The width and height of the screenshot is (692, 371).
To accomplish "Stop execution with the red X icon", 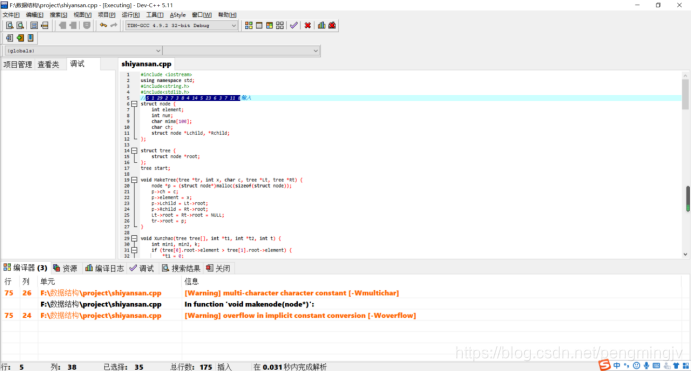I will pos(308,26).
